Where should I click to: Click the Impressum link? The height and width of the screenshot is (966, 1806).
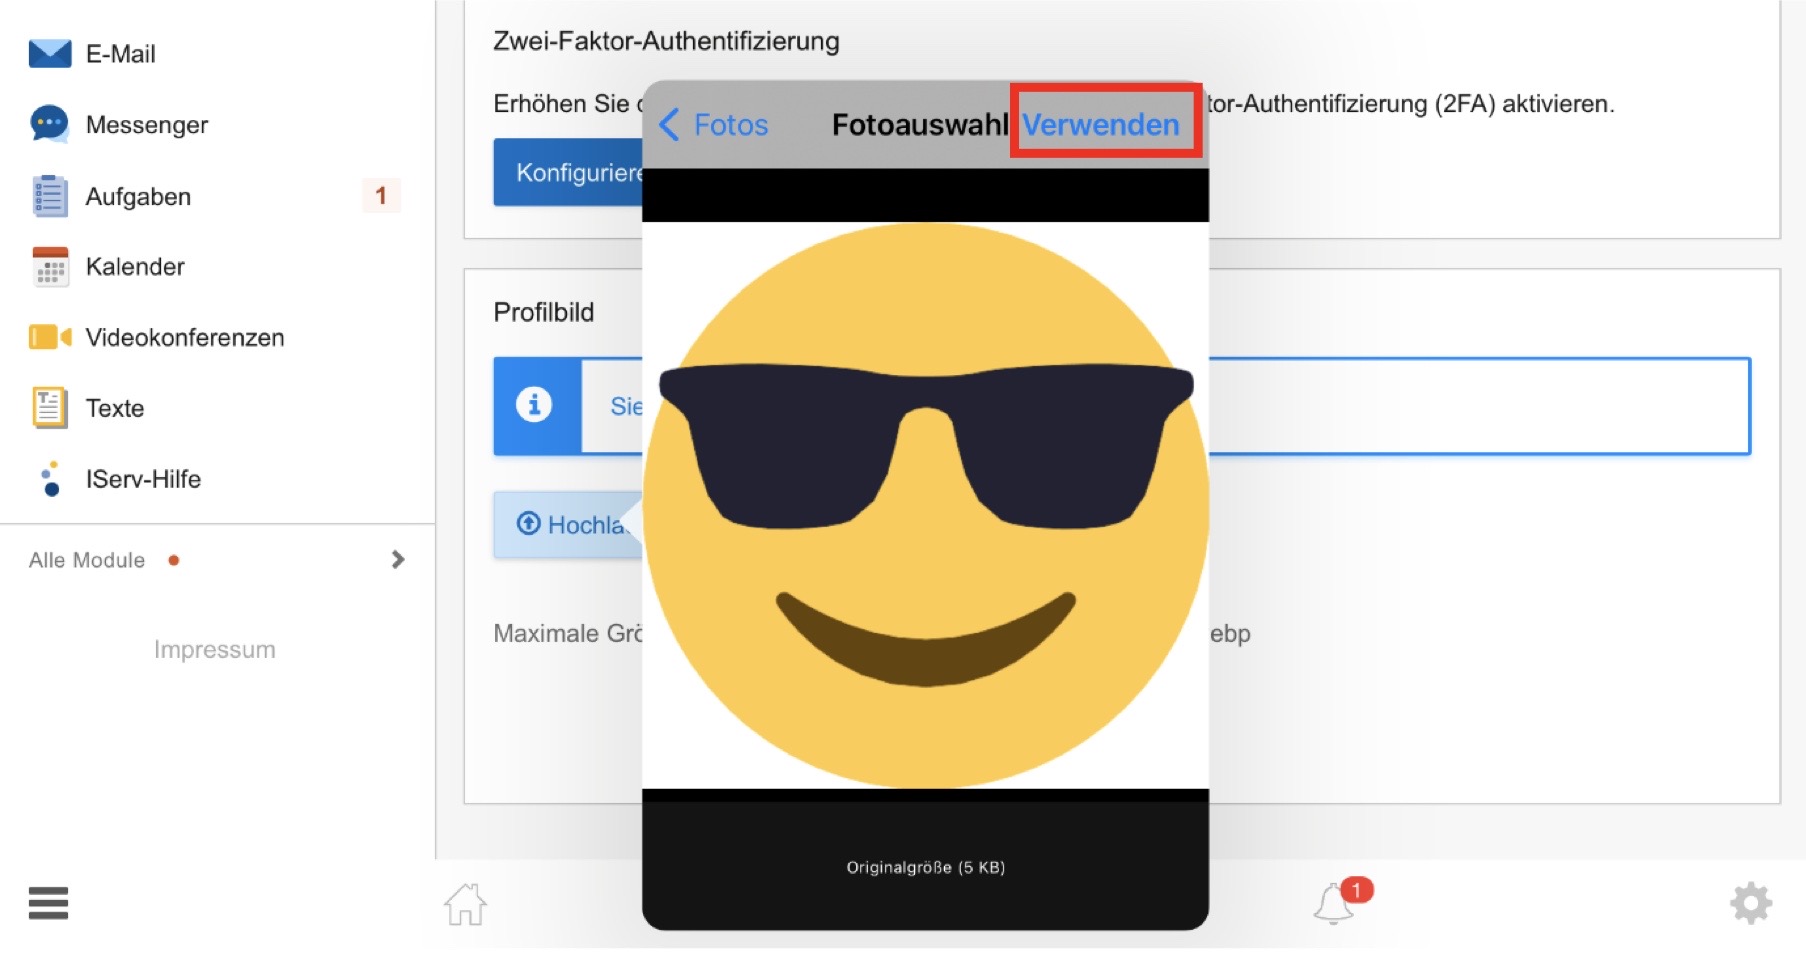point(214,650)
